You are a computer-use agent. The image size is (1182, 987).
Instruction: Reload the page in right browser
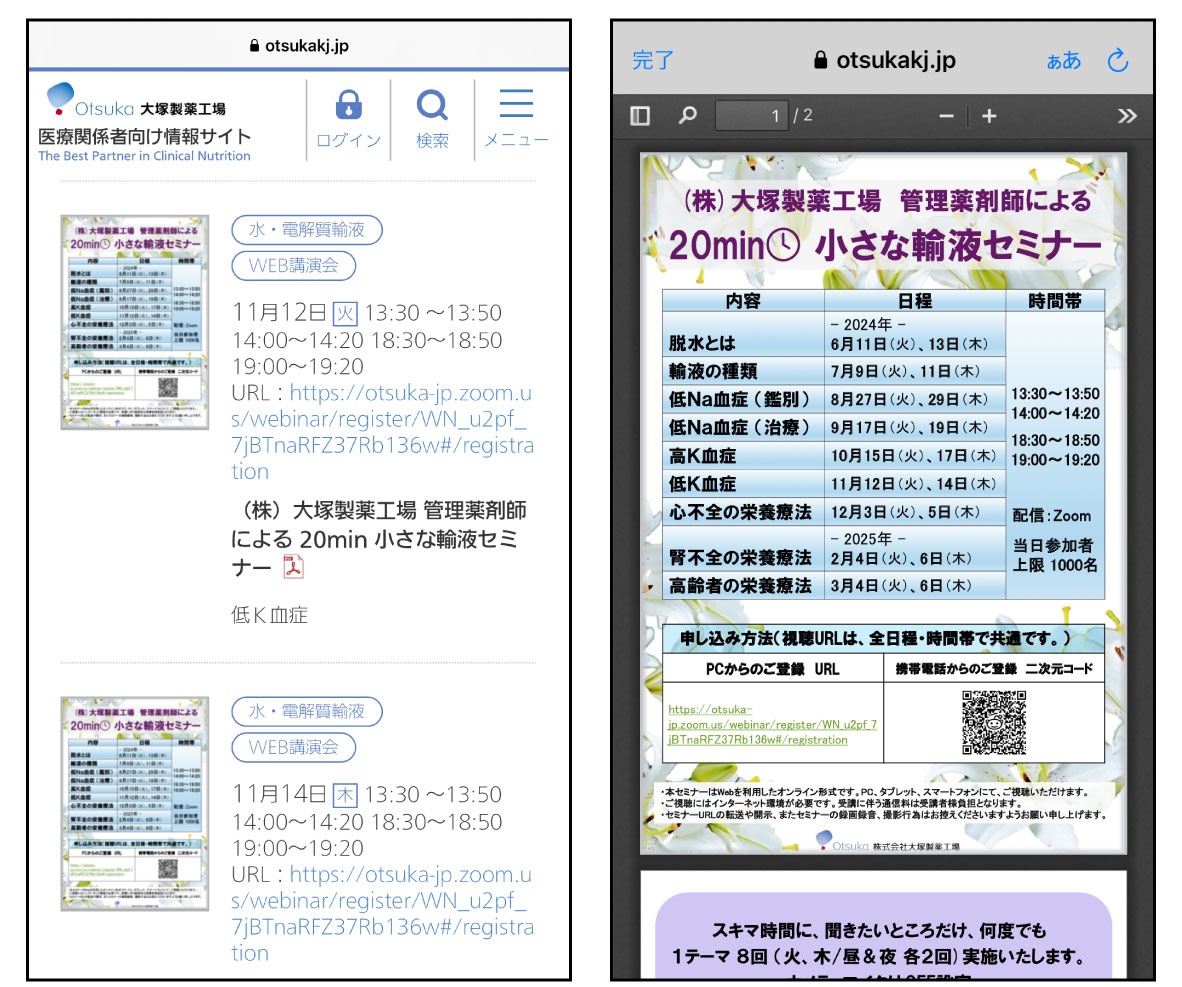1118,60
